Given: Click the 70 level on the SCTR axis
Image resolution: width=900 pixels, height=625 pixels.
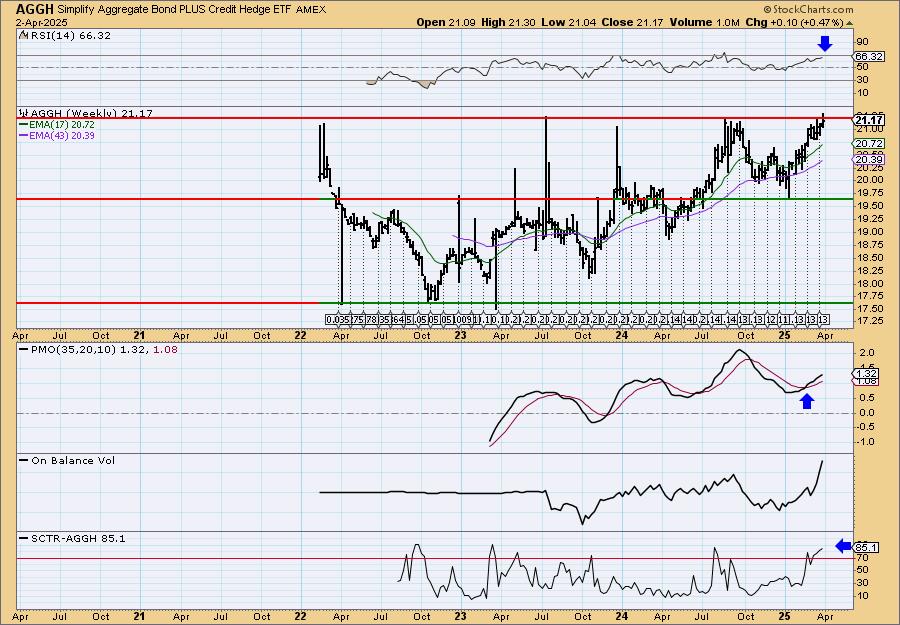Looking at the screenshot, I should coord(863,557).
